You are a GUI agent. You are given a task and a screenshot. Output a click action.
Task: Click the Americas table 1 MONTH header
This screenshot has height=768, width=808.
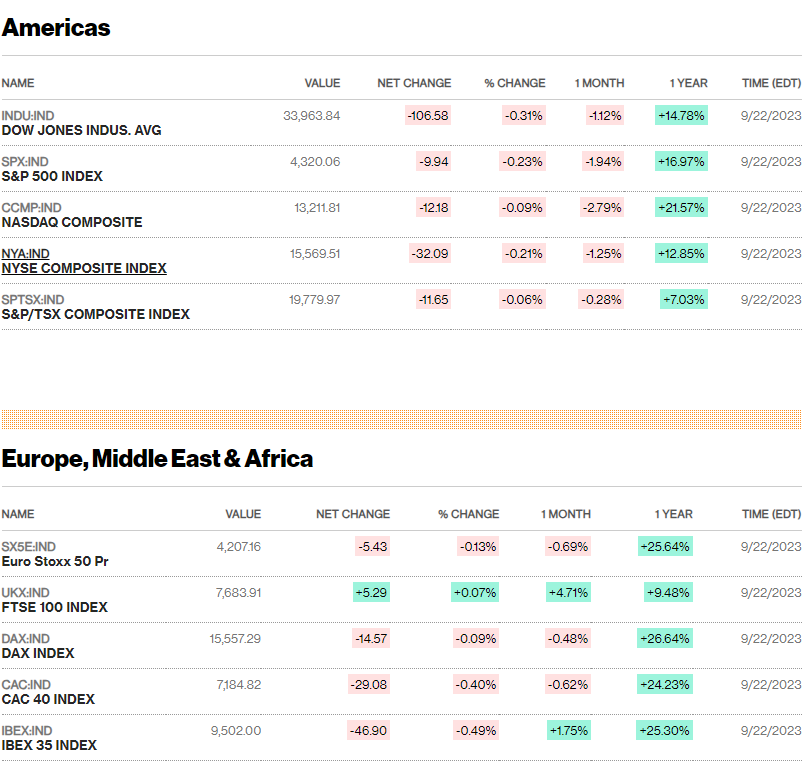pos(599,83)
